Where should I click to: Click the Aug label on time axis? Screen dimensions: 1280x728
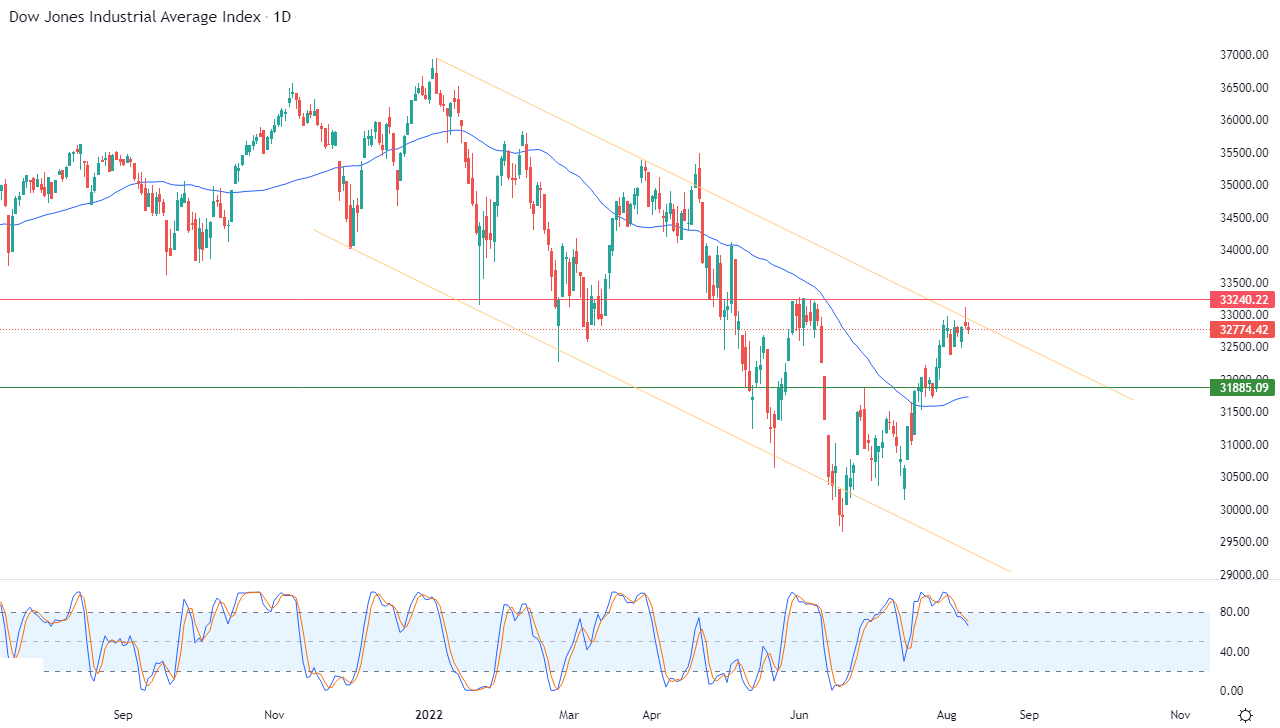tap(945, 715)
